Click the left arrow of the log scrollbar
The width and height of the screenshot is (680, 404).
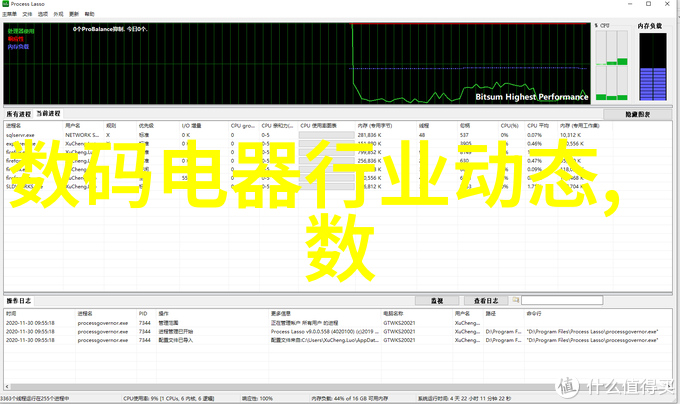[x=7, y=386]
